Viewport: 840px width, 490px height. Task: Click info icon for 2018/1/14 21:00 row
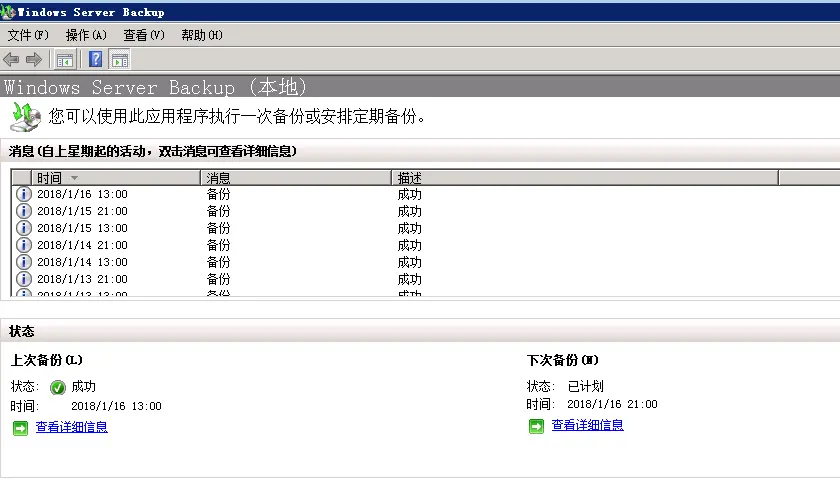pos(24,245)
